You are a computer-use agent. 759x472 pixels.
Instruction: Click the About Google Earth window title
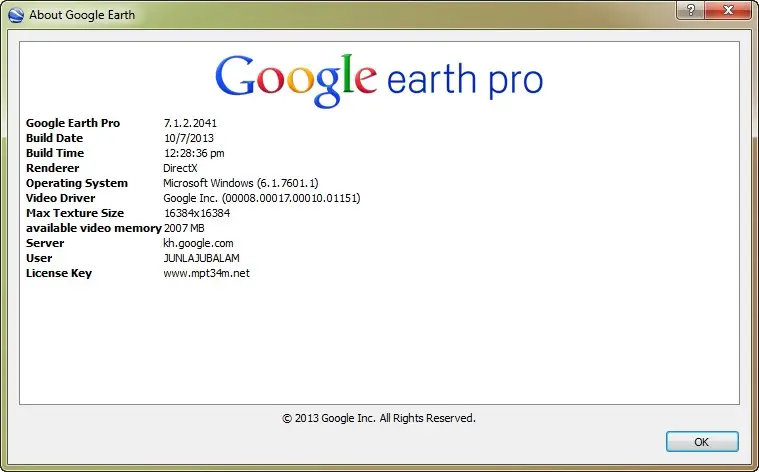pos(82,15)
